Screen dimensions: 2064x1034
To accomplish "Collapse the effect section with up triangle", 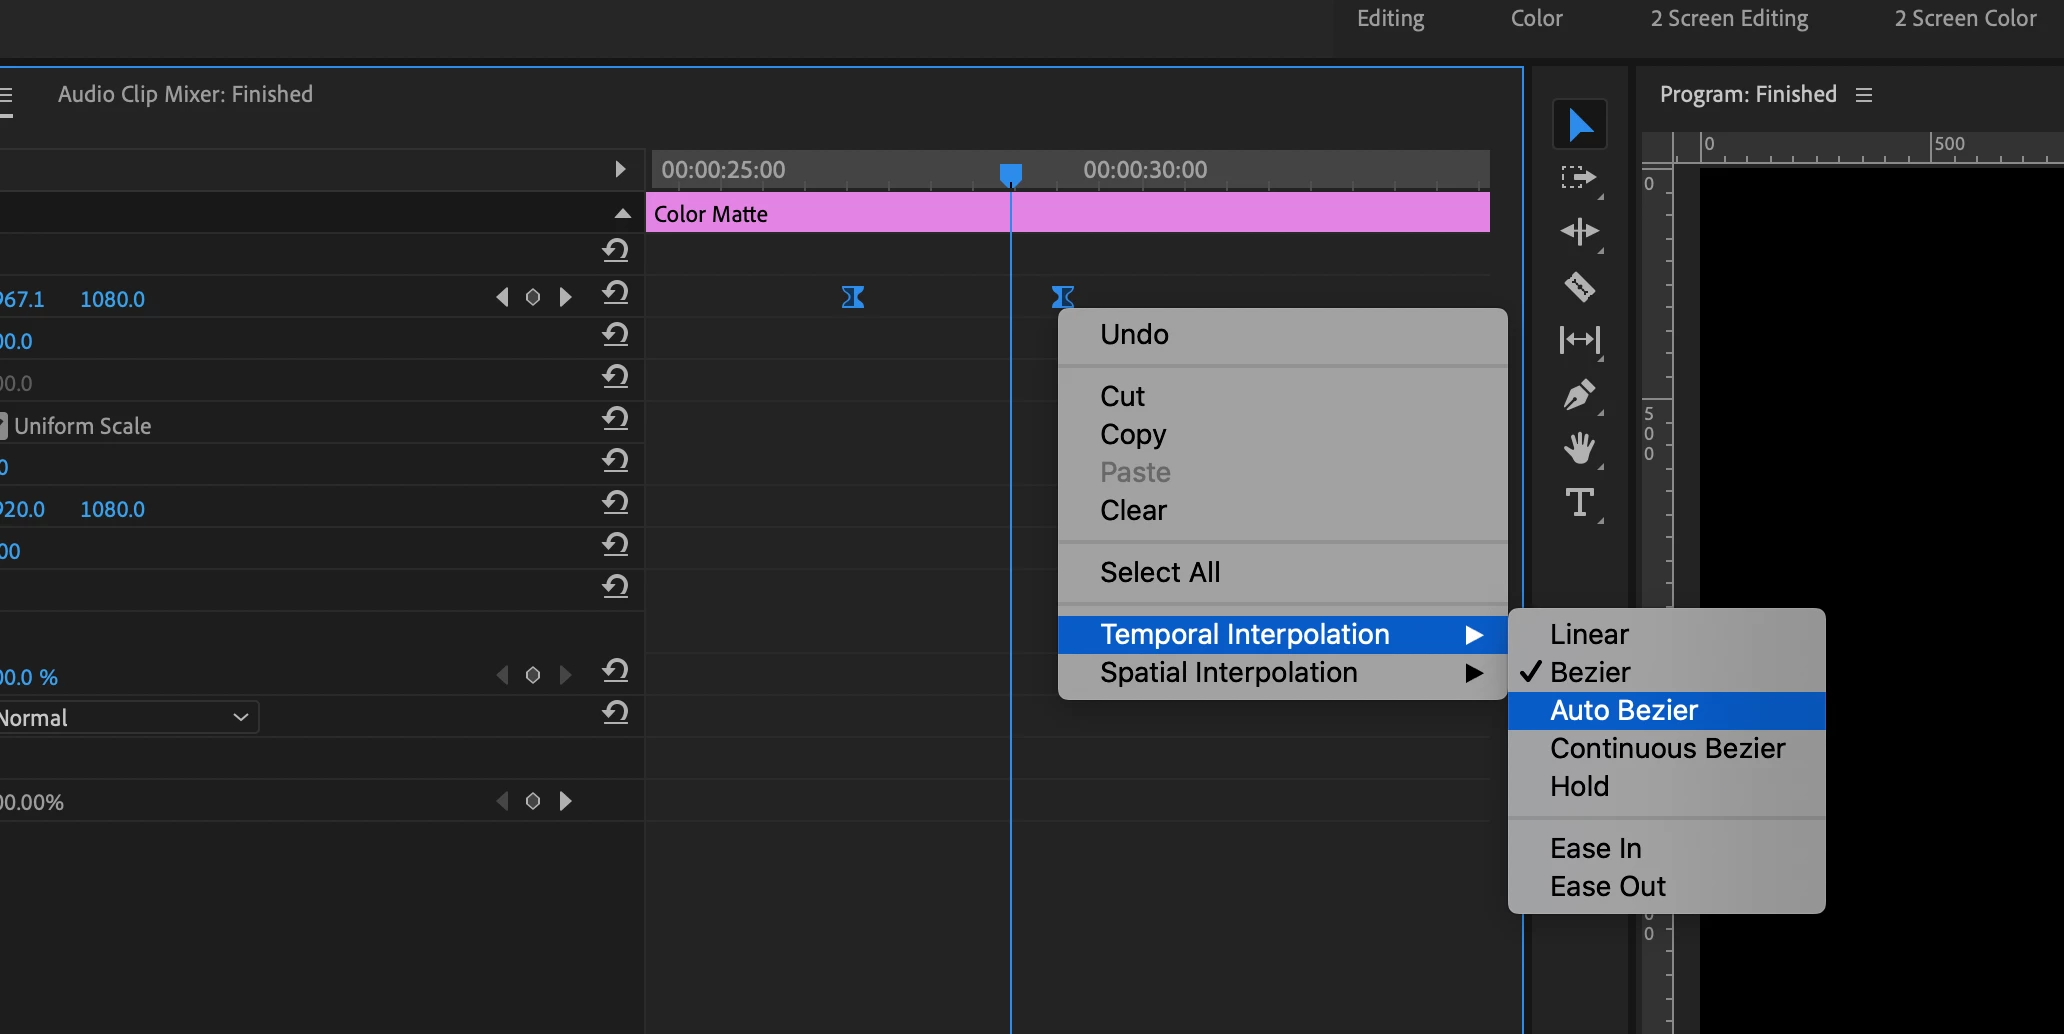I will (x=623, y=213).
